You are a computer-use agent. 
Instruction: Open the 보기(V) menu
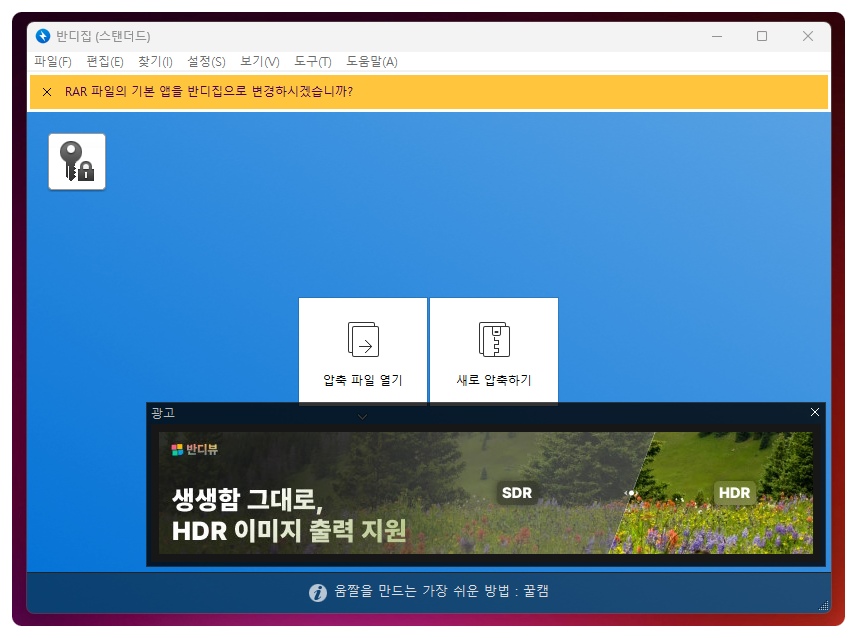[260, 61]
